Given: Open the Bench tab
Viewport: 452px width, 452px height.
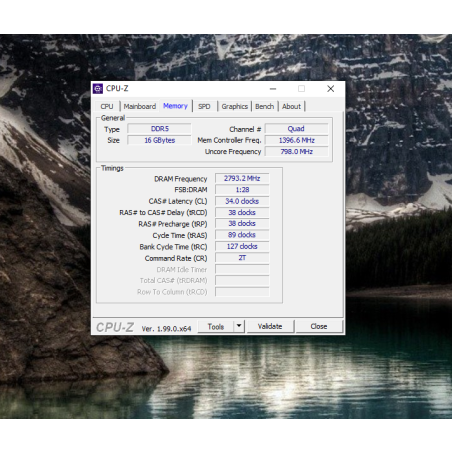Looking at the screenshot, I should point(264,106).
